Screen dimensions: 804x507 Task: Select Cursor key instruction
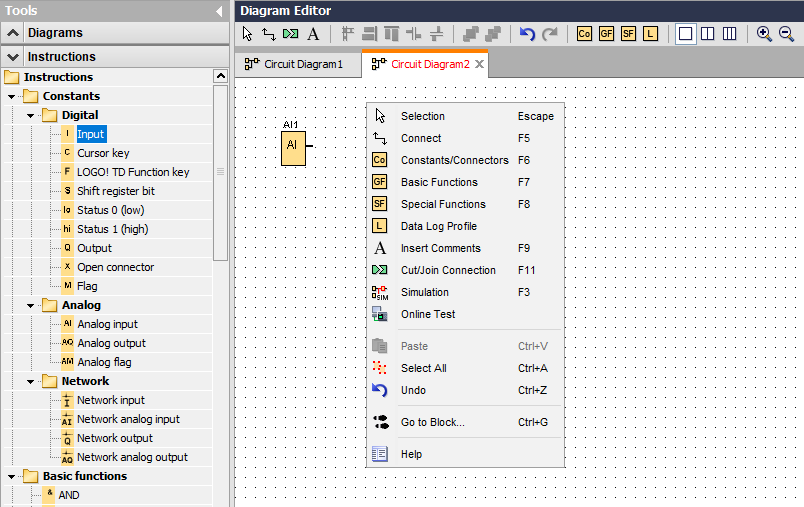[103, 153]
